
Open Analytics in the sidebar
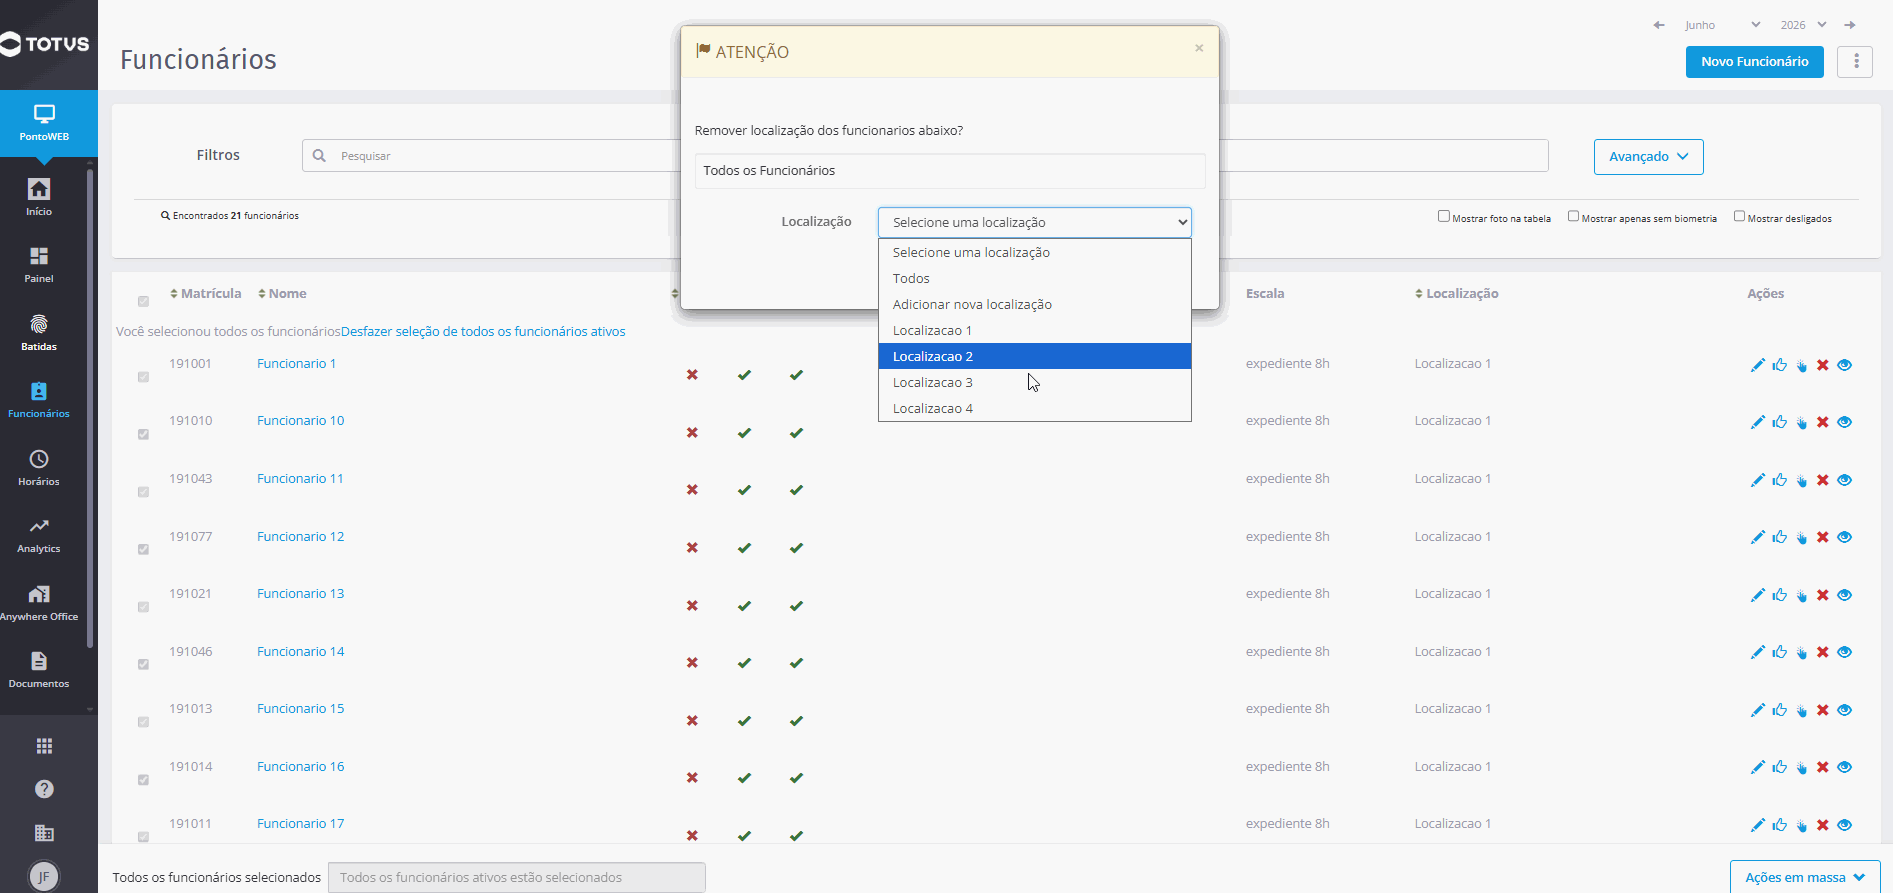[39, 535]
